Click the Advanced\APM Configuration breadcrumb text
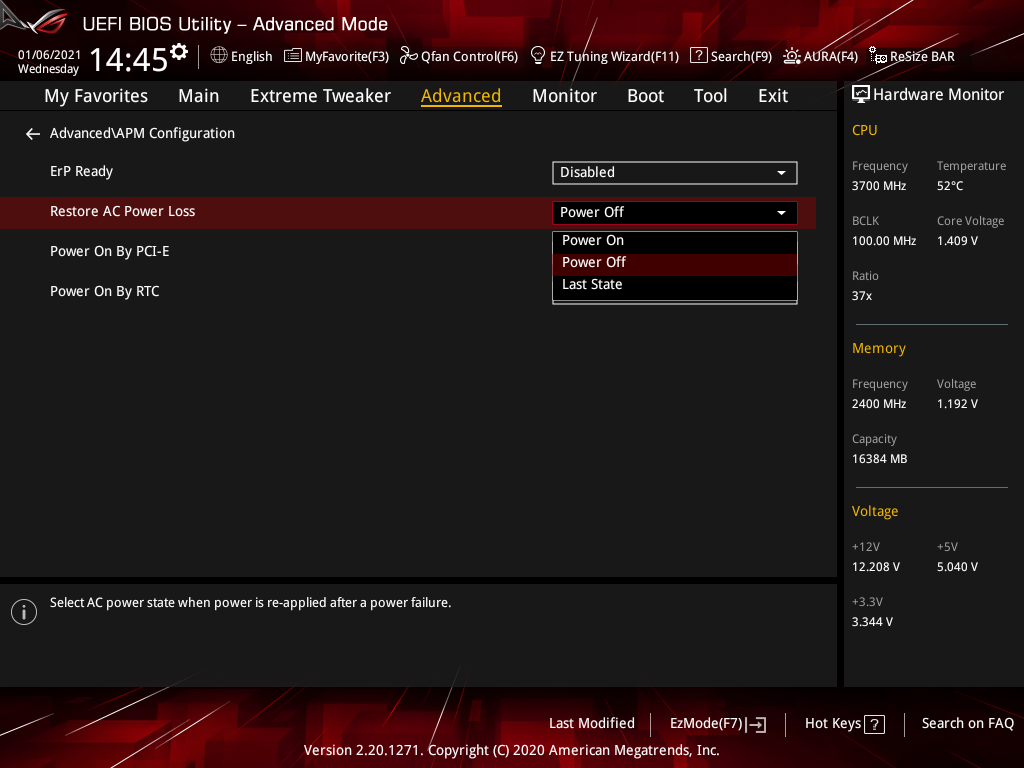Image resolution: width=1024 pixels, height=768 pixels. pos(142,133)
